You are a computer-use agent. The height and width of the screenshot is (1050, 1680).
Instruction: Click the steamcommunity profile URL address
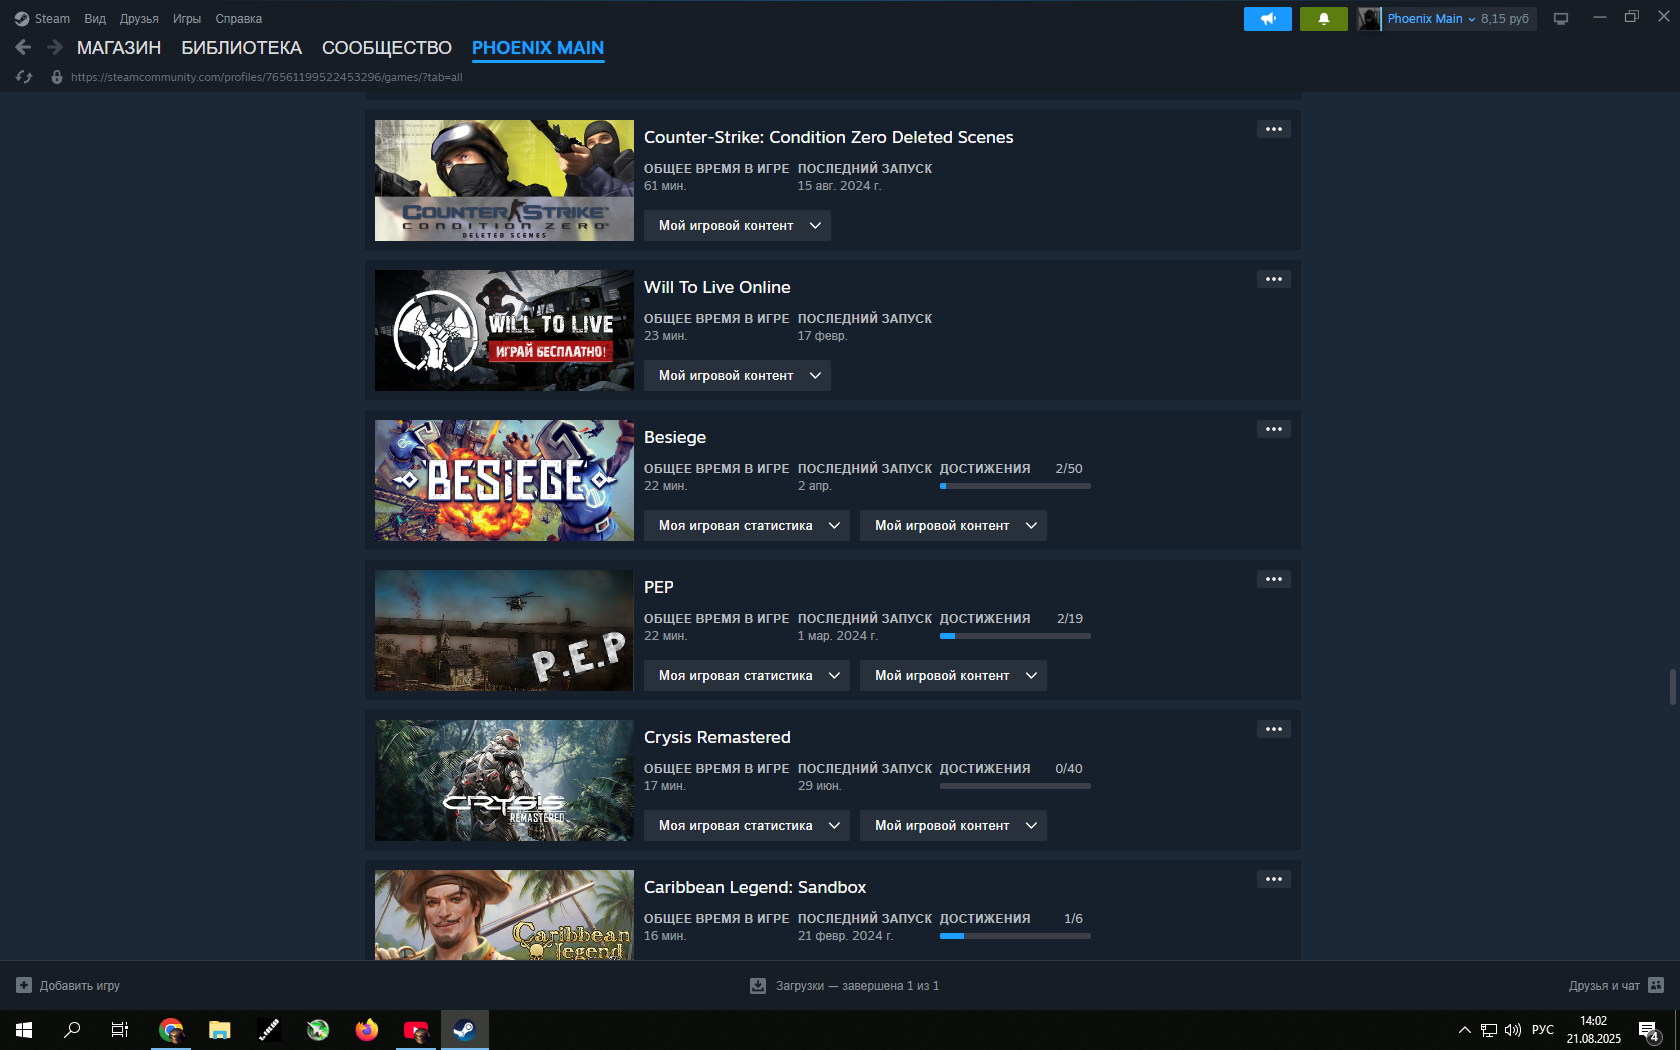267,77
